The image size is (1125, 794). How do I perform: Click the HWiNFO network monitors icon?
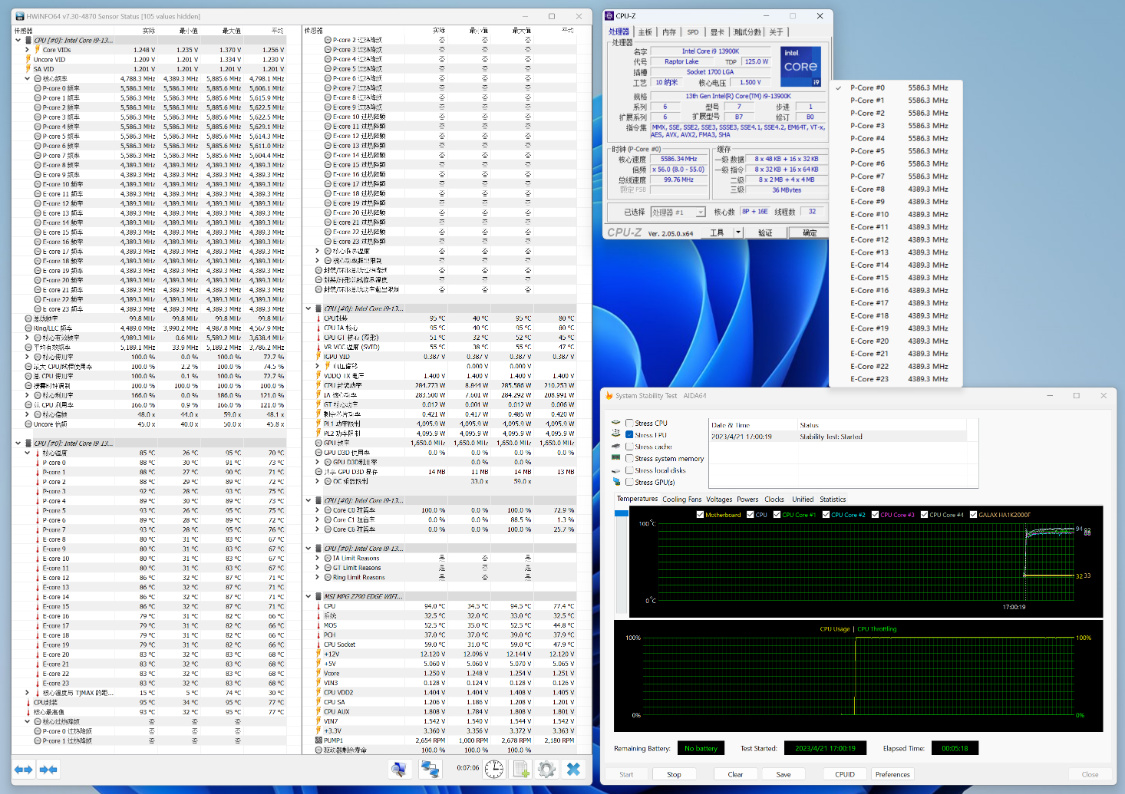point(431,769)
